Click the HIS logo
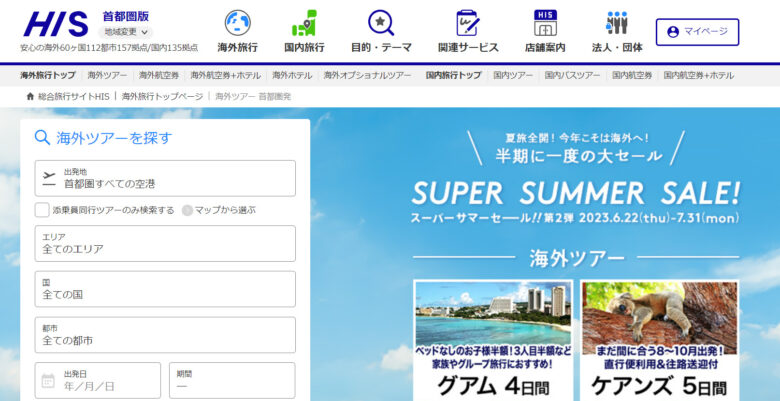 pyautogui.click(x=56, y=24)
